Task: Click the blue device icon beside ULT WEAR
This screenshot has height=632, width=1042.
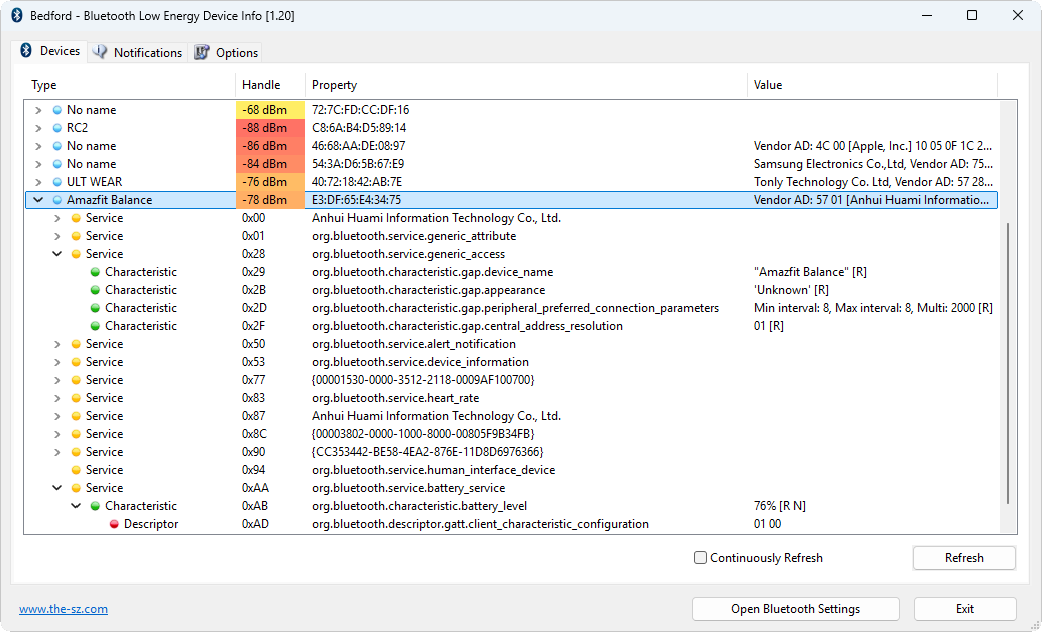Action: pyautogui.click(x=57, y=182)
